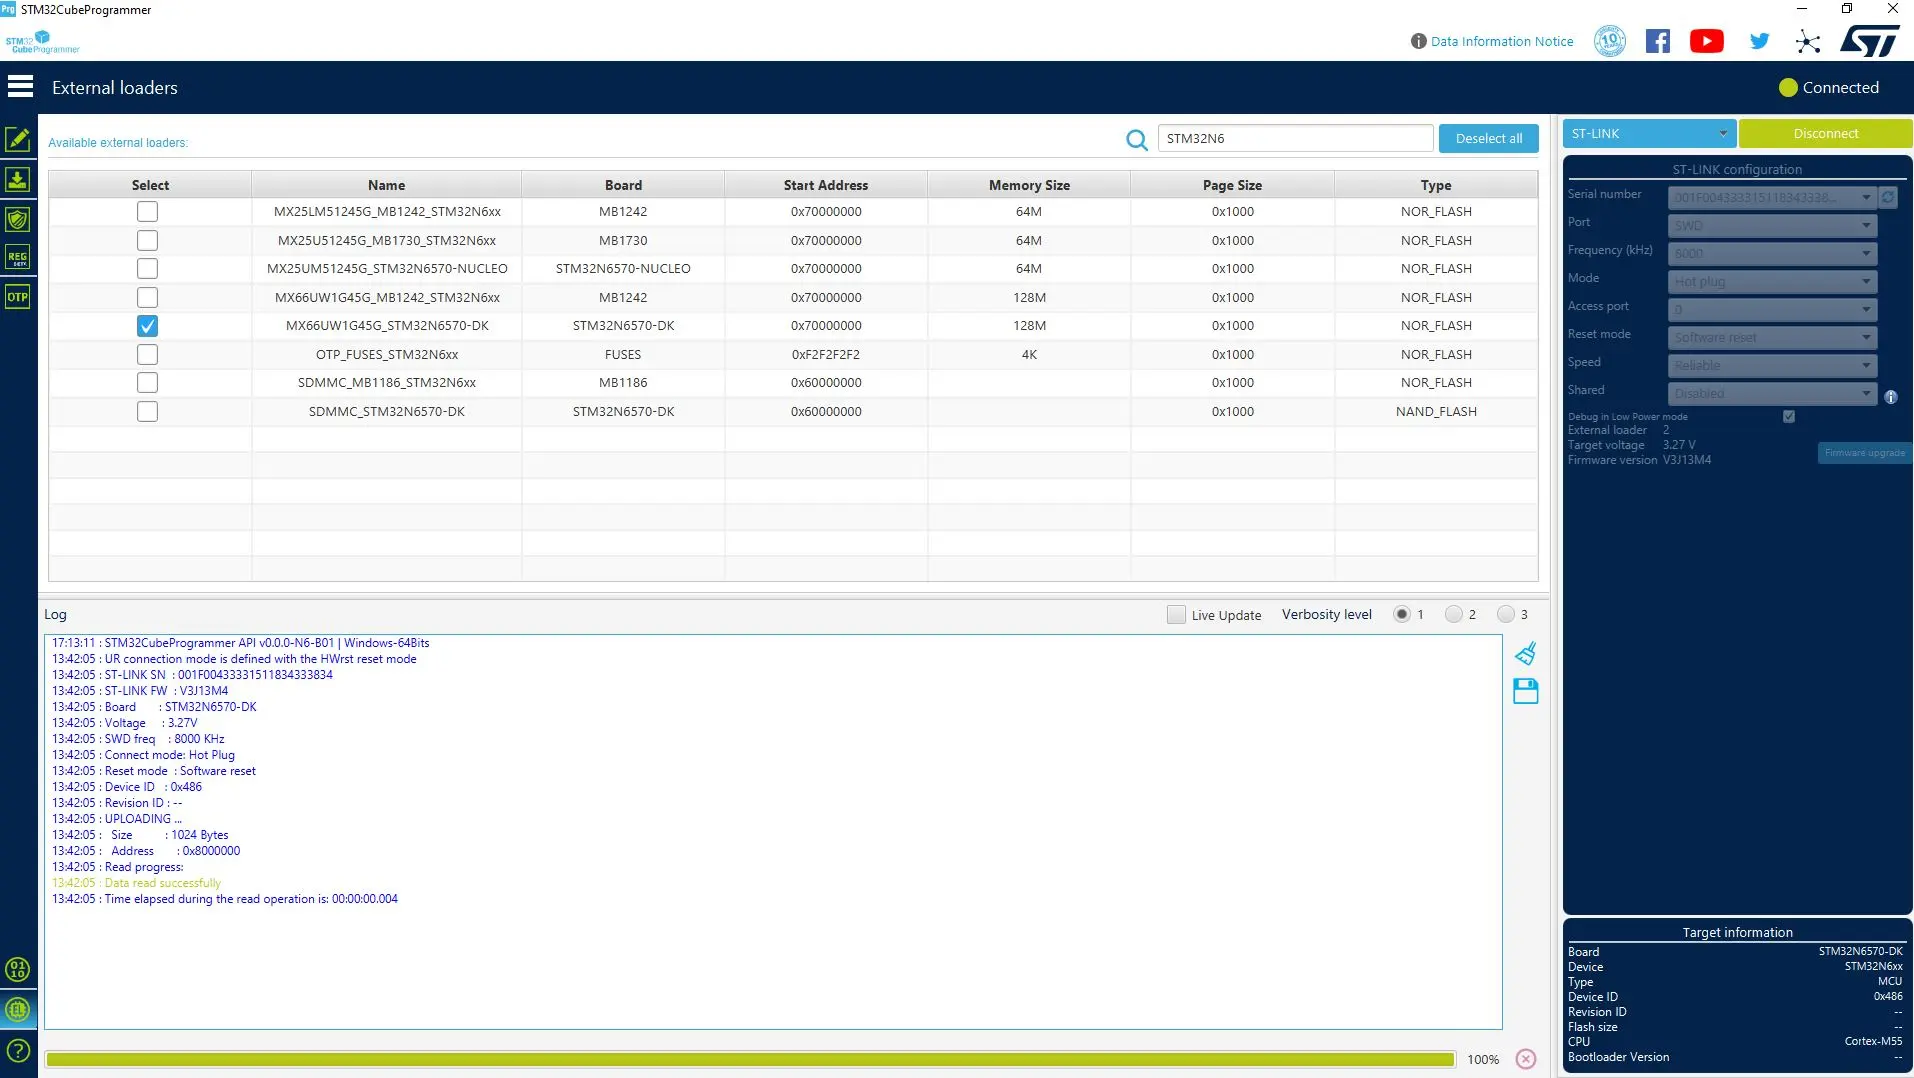
Task: Open the Option Bytes shield icon
Action: click(x=18, y=219)
